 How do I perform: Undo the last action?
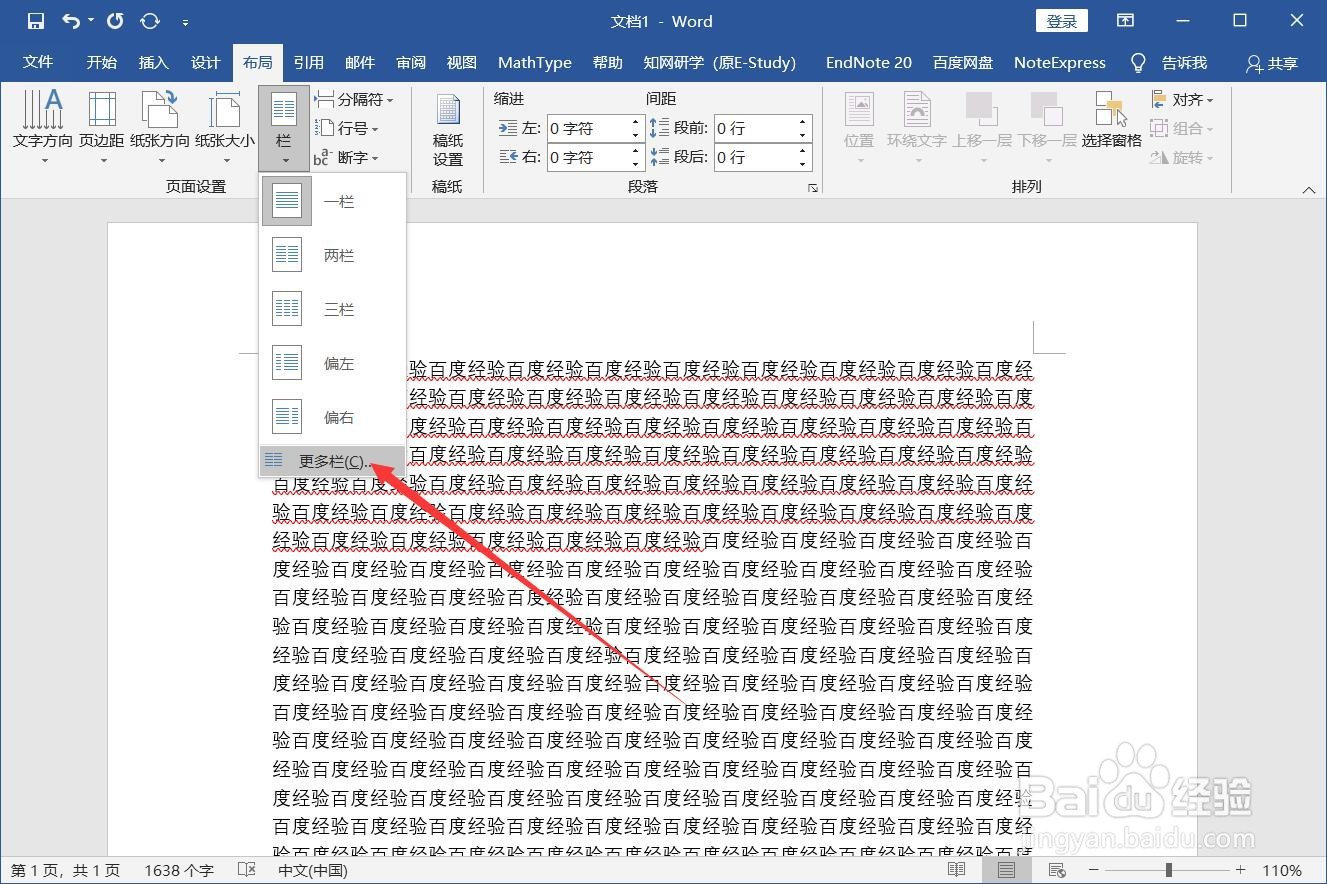click(x=71, y=21)
